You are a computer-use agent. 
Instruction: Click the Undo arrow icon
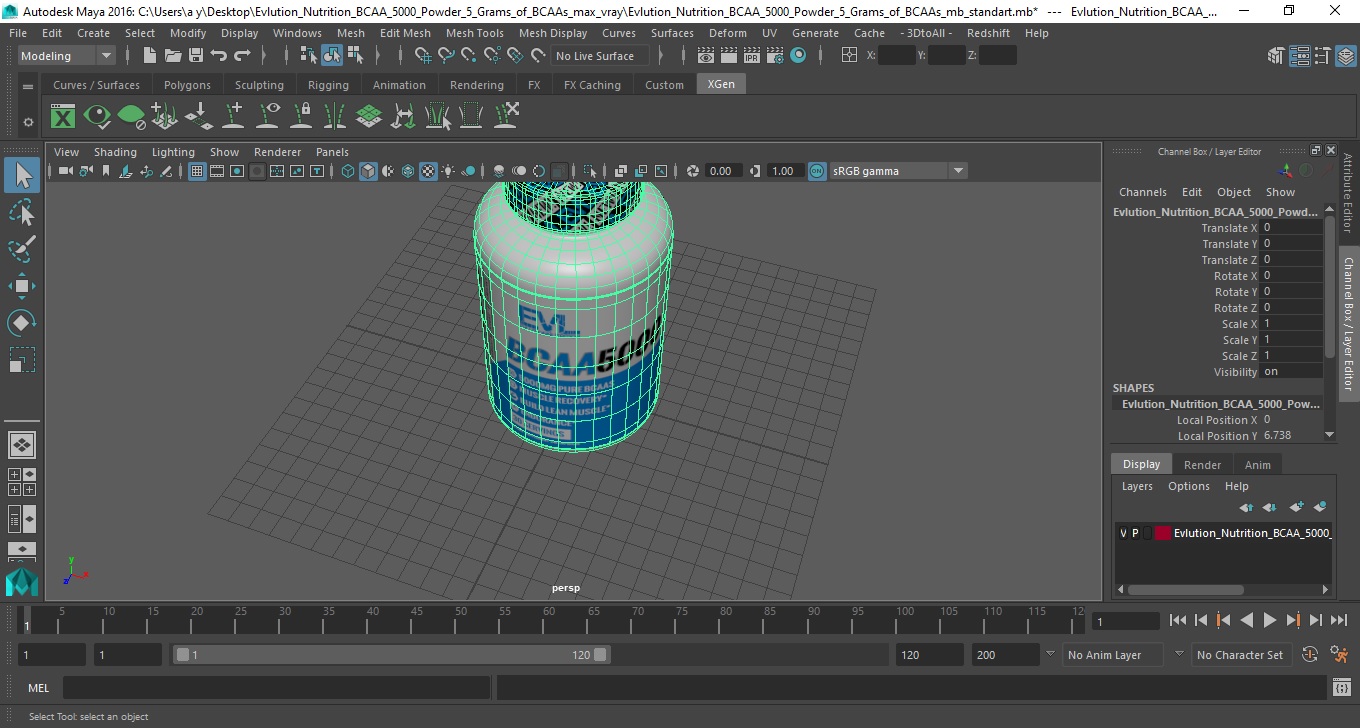pyautogui.click(x=219, y=56)
